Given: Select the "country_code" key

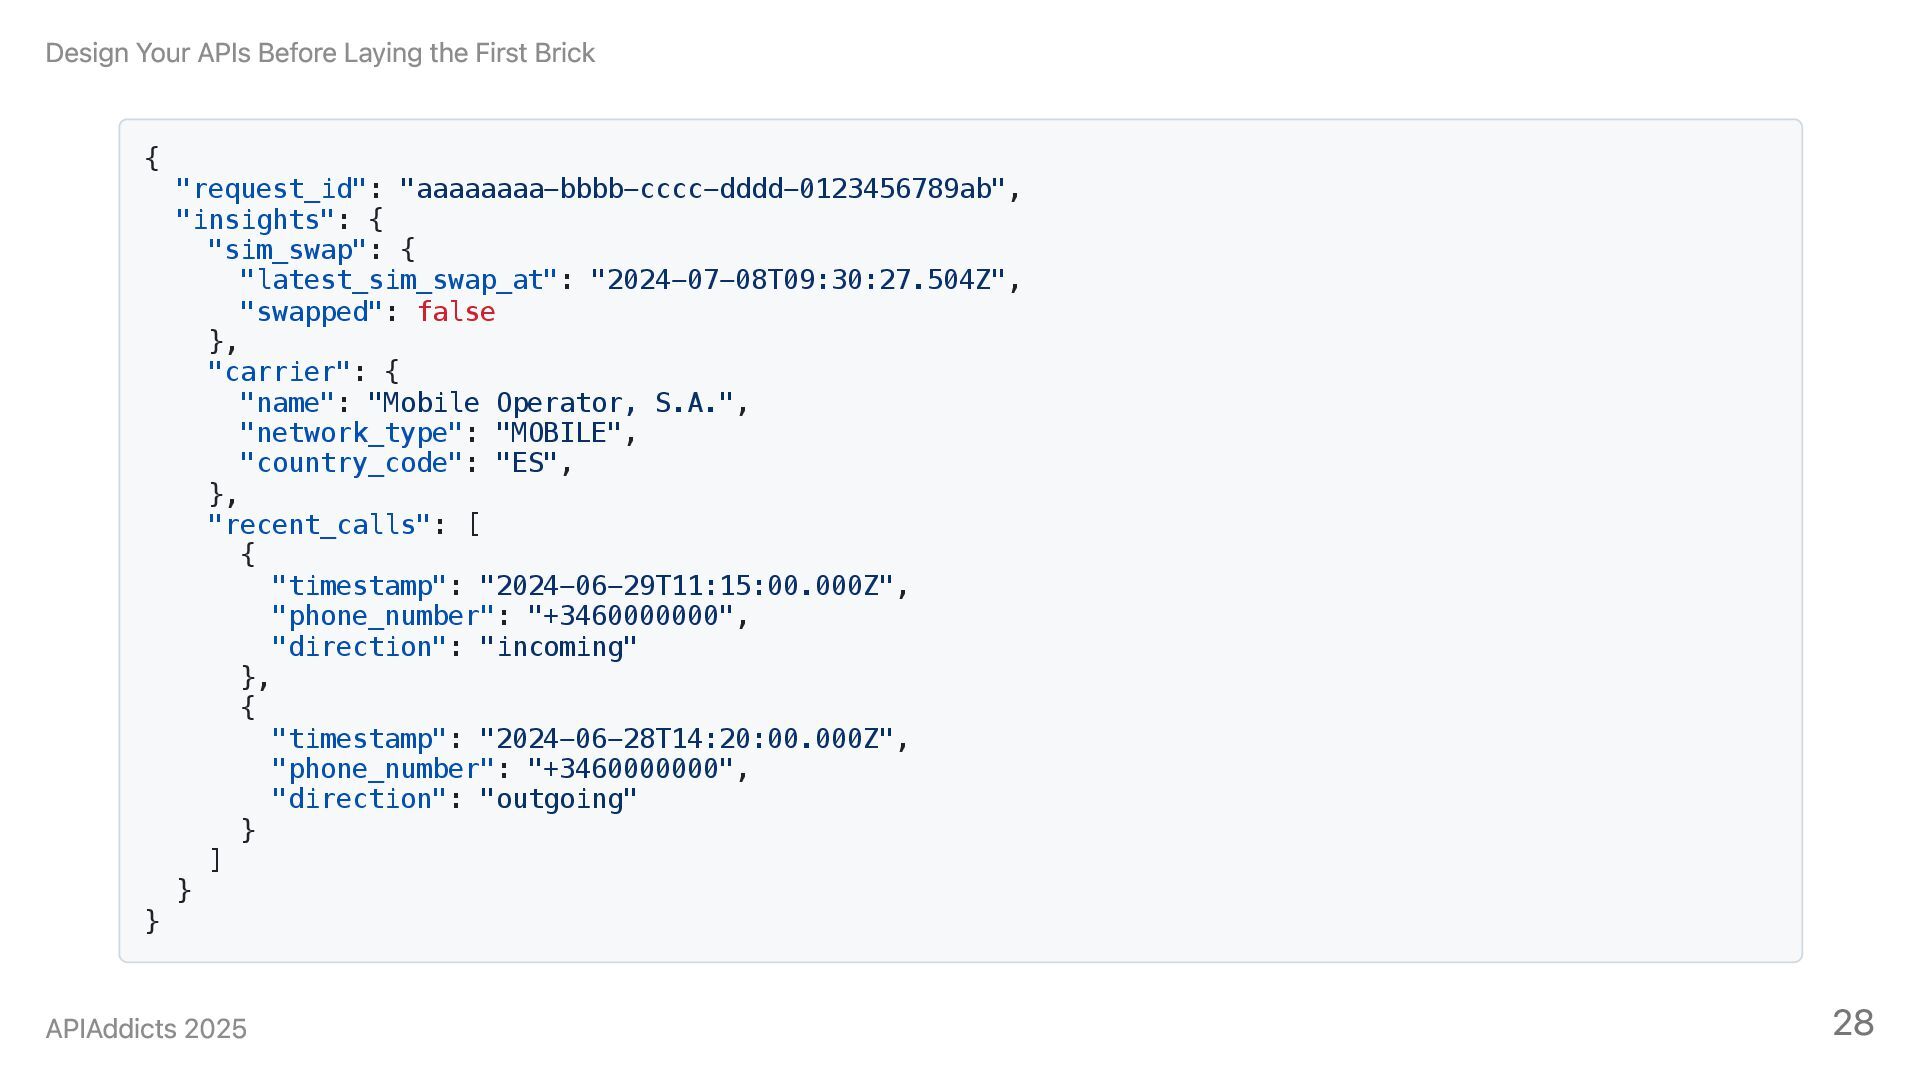Looking at the screenshot, I should 351,463.
